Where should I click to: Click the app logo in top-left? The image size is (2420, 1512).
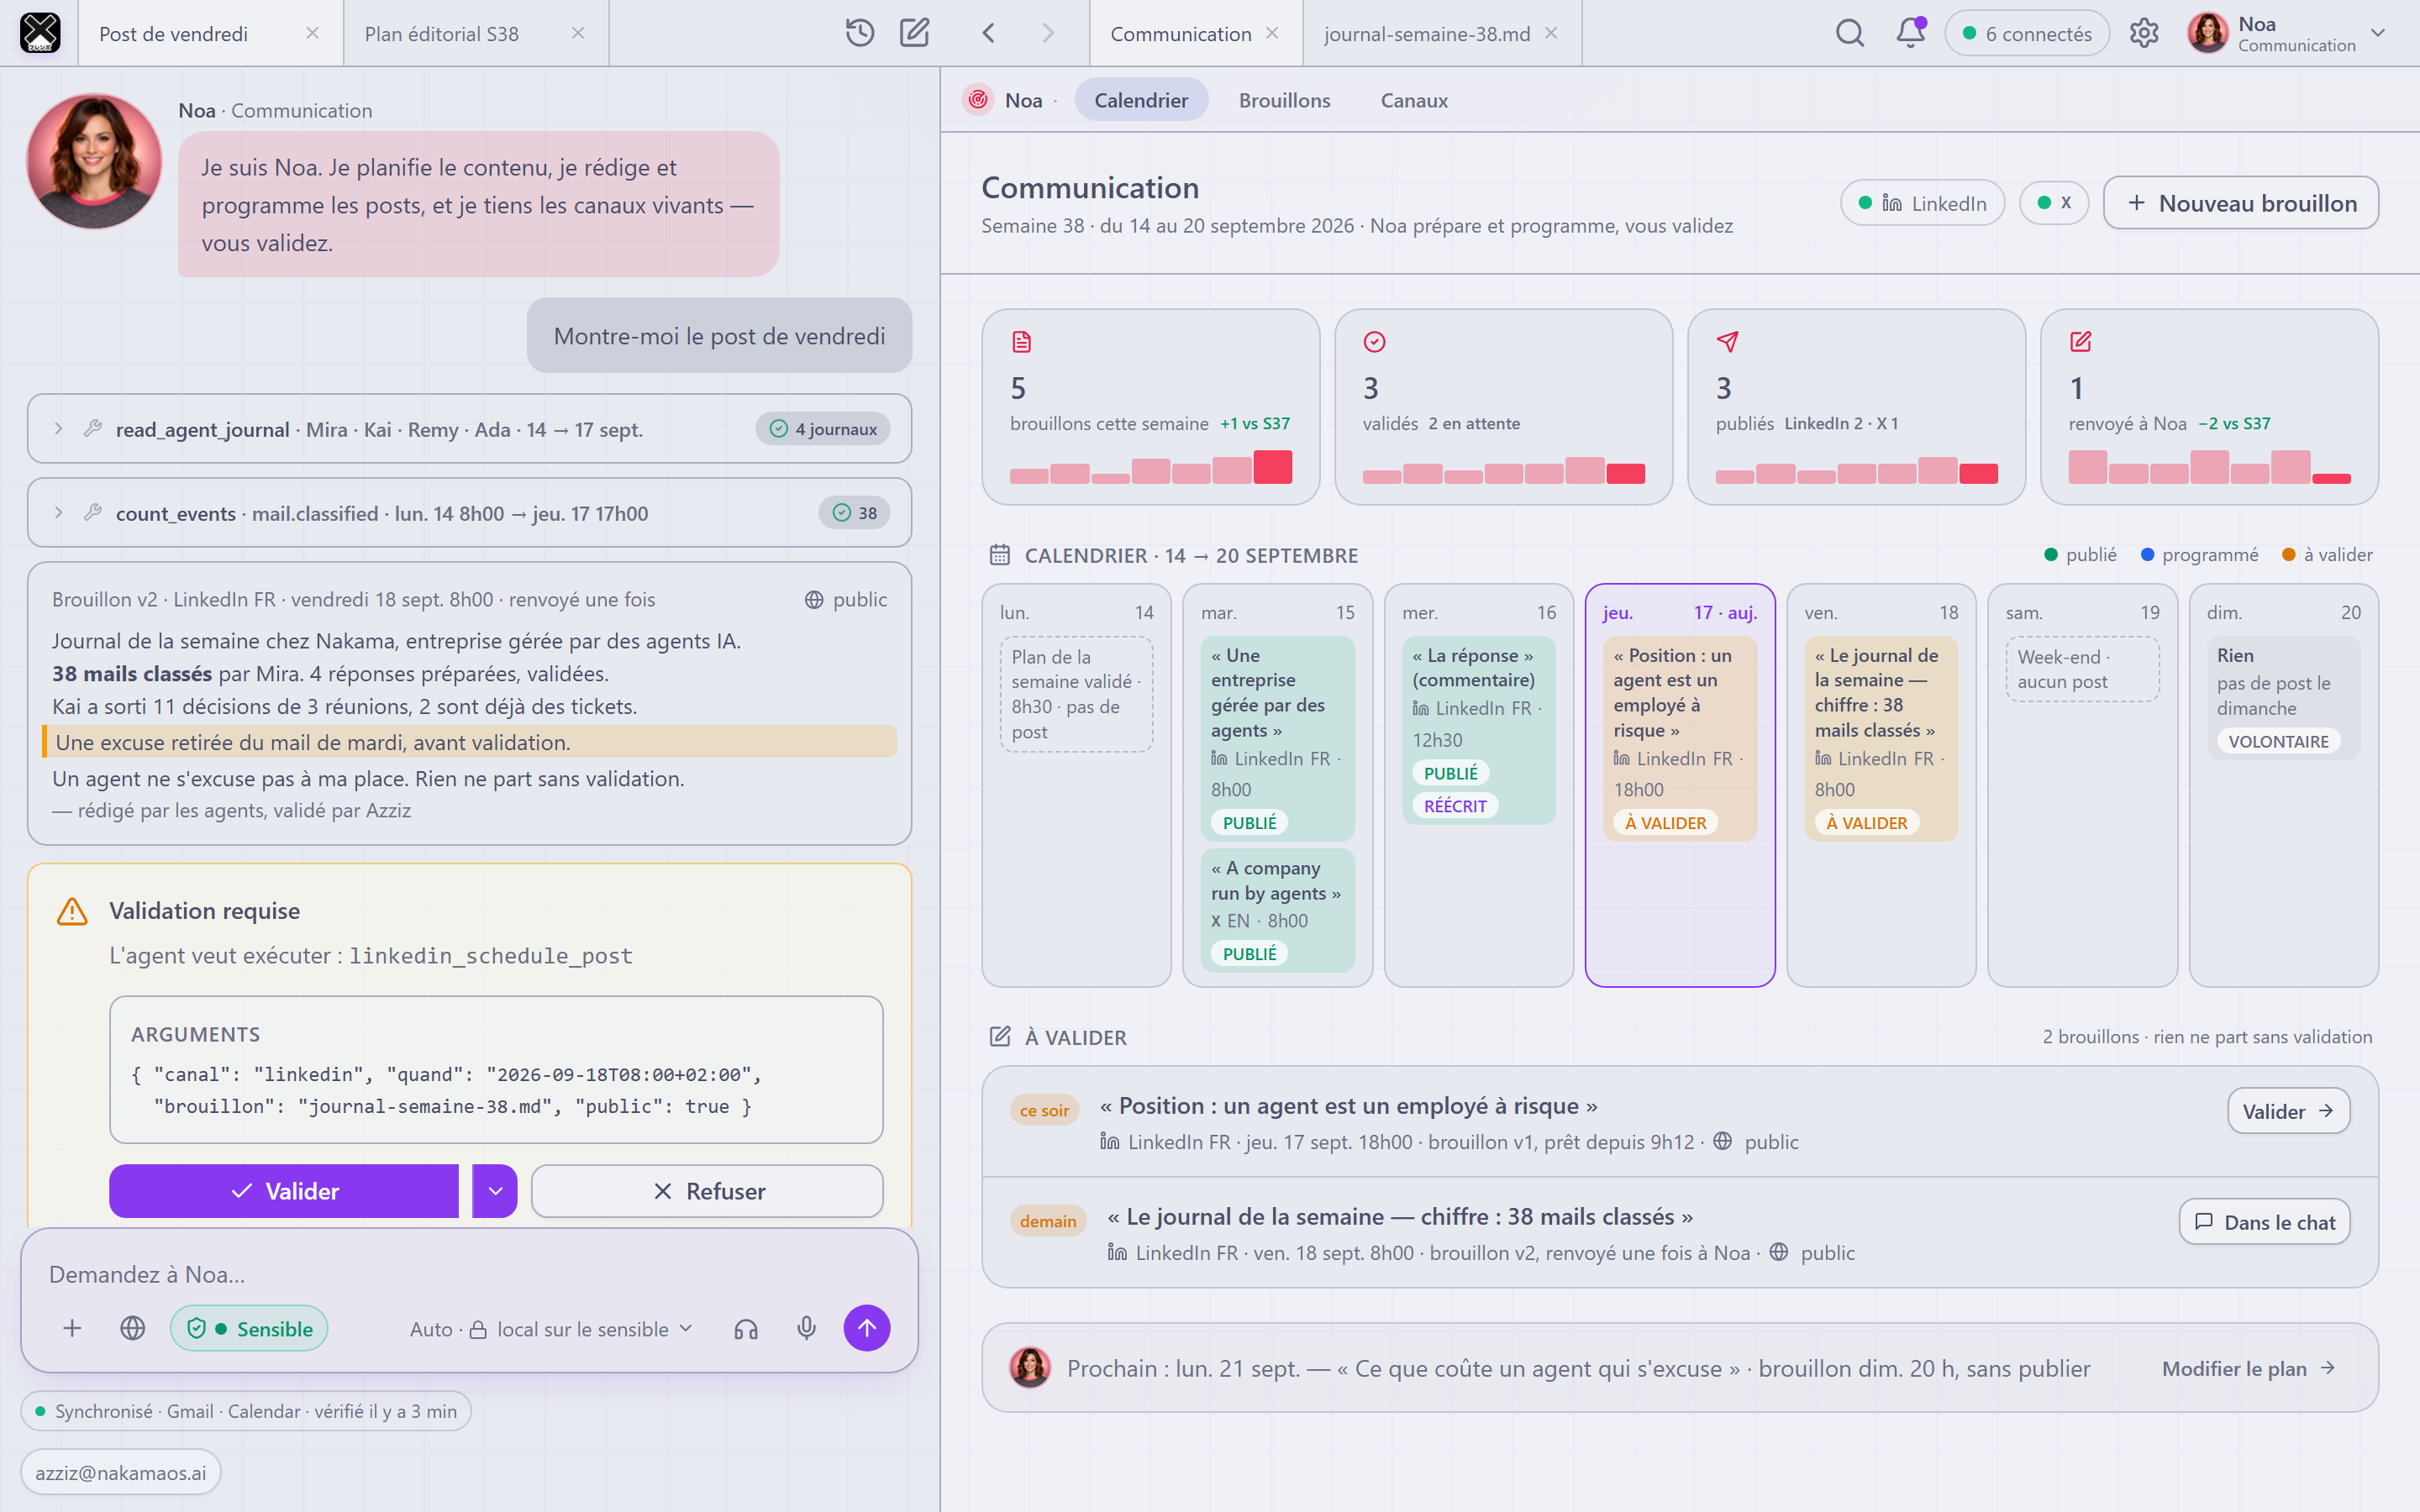tap(40, 33)
